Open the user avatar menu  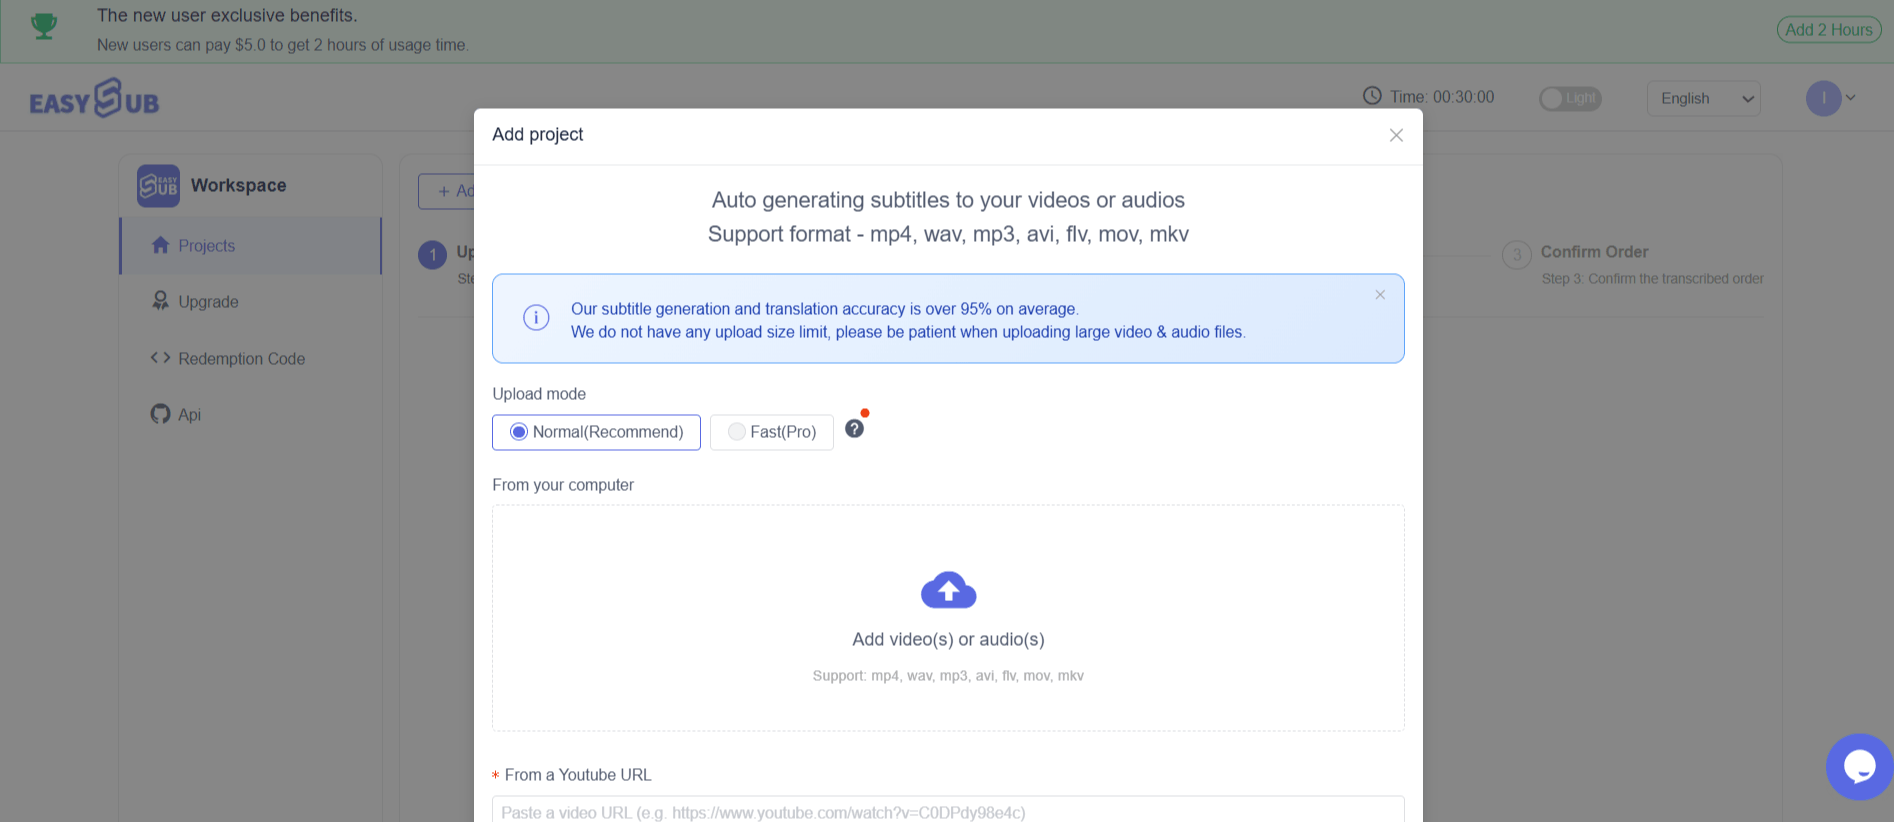pyautogui.click(x=1823, y=98)
